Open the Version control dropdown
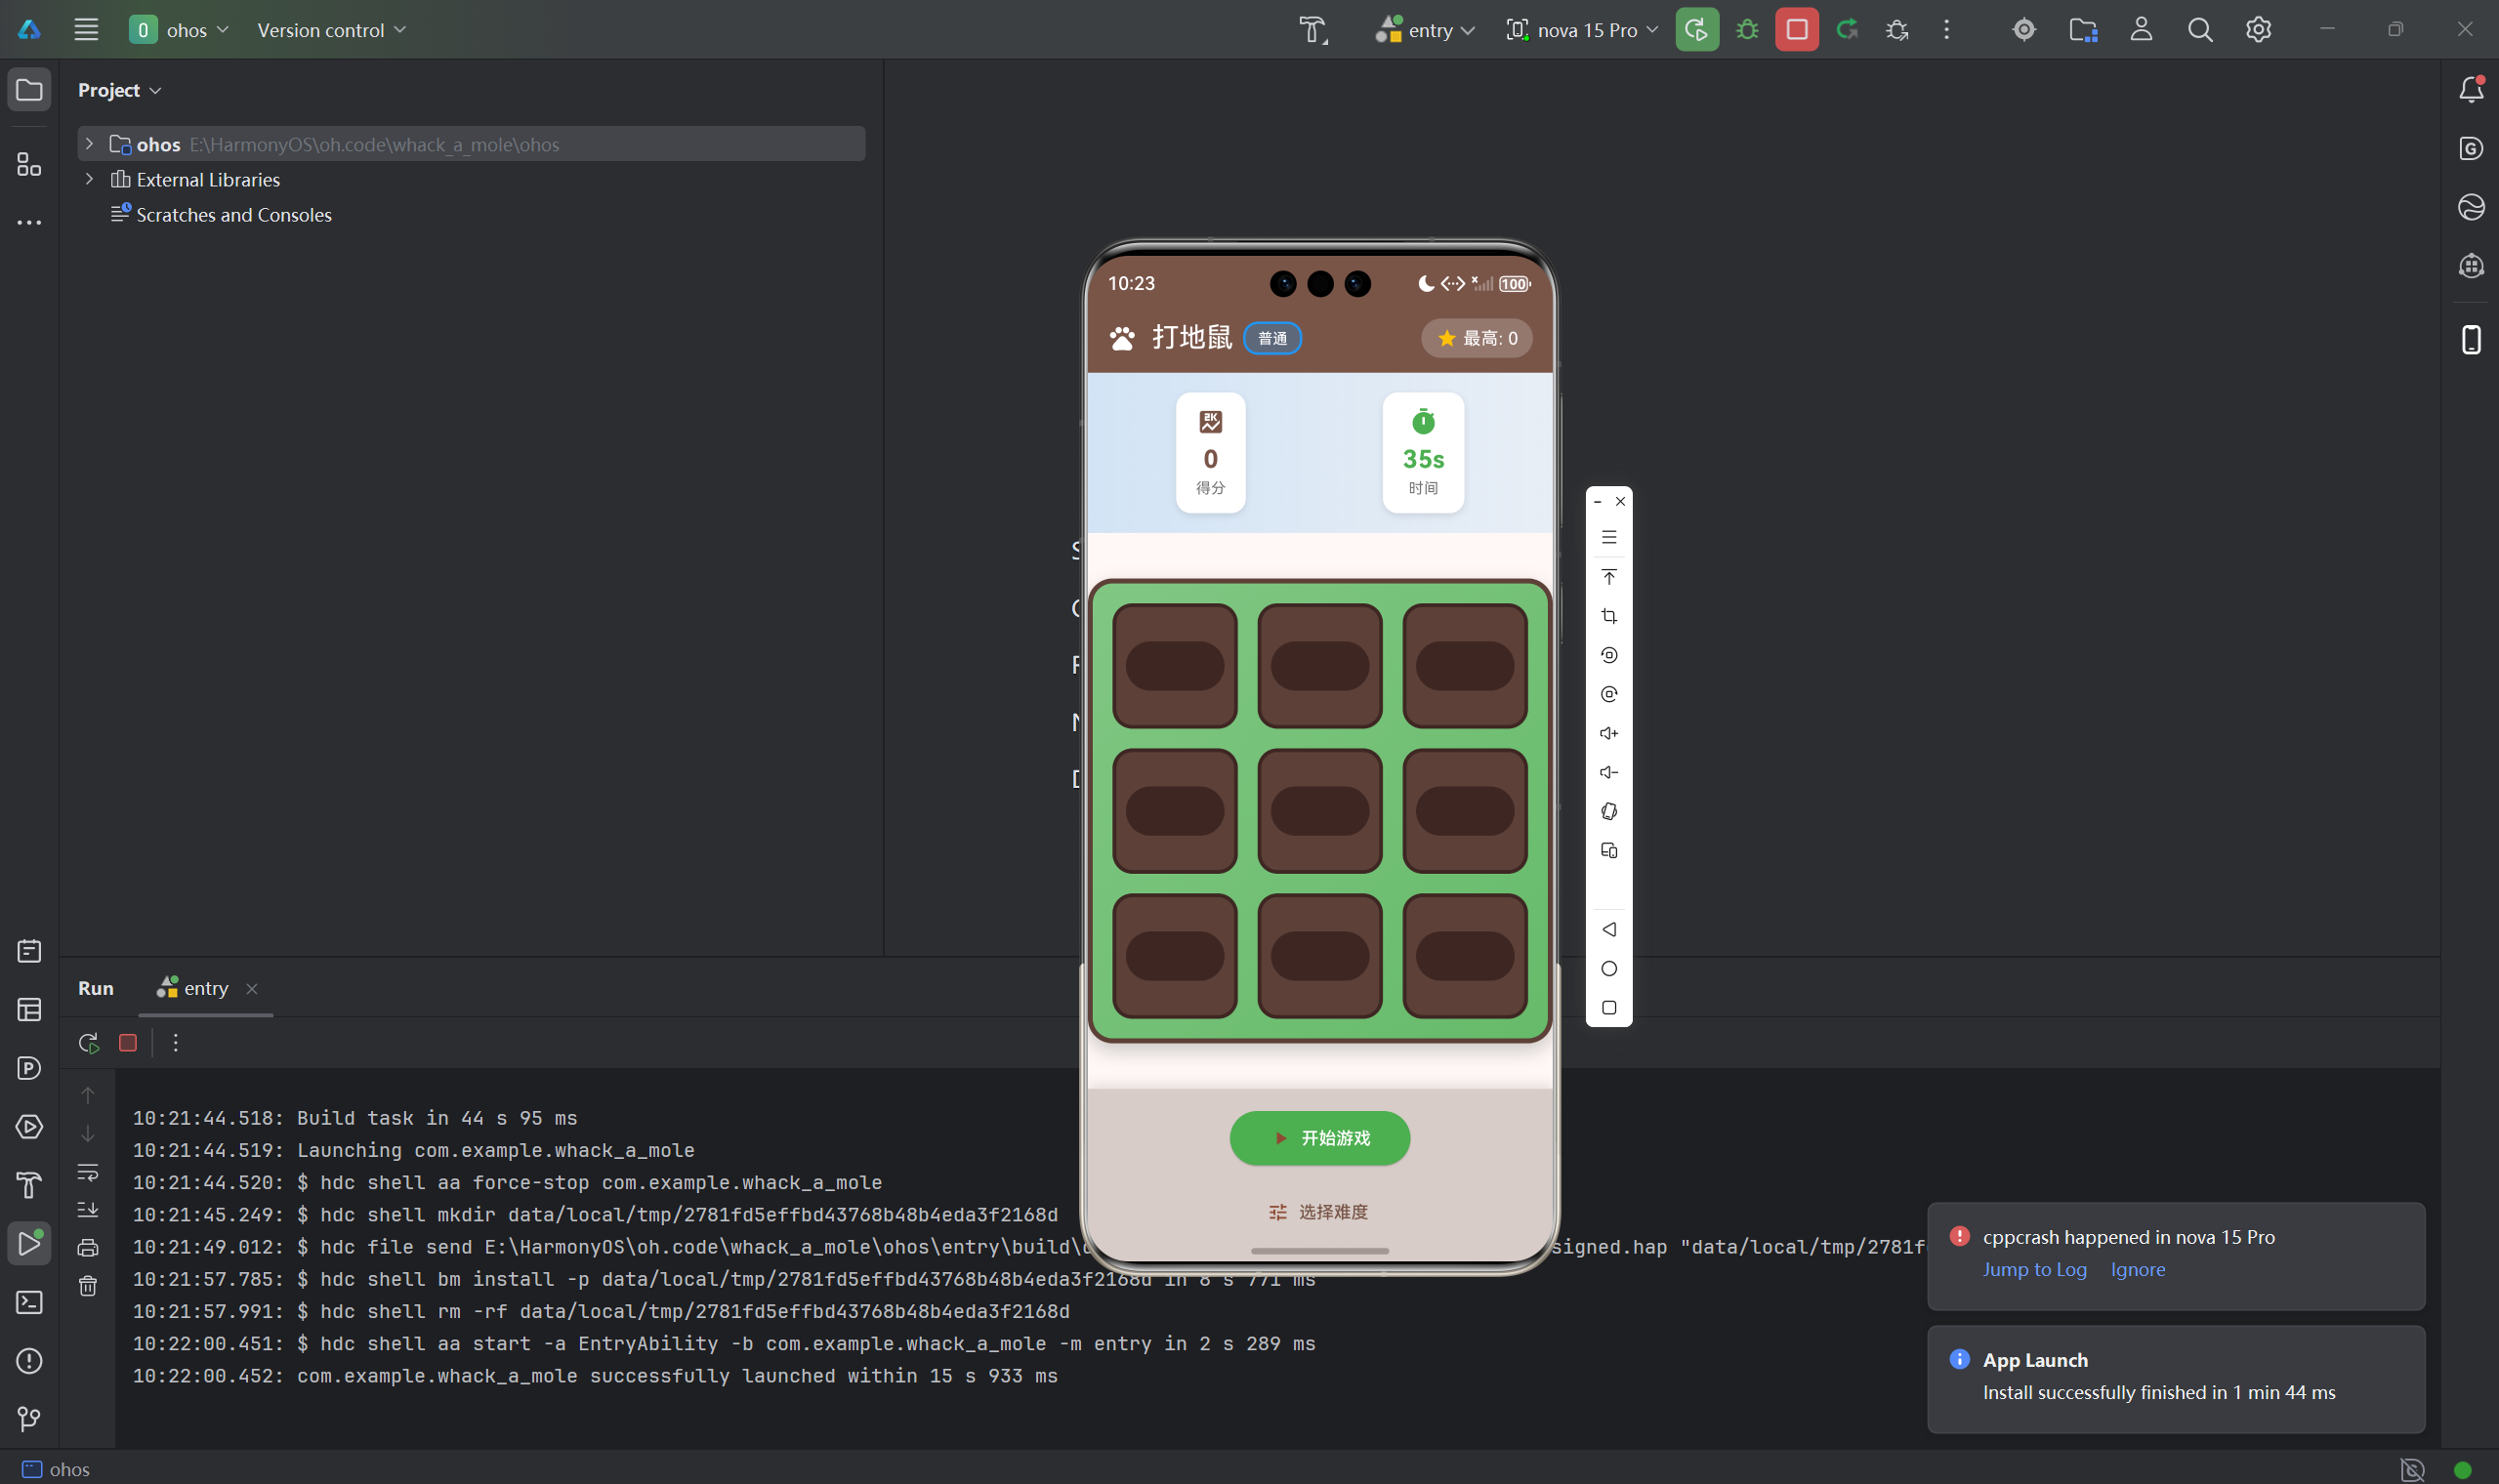 (x=331, y=30)
